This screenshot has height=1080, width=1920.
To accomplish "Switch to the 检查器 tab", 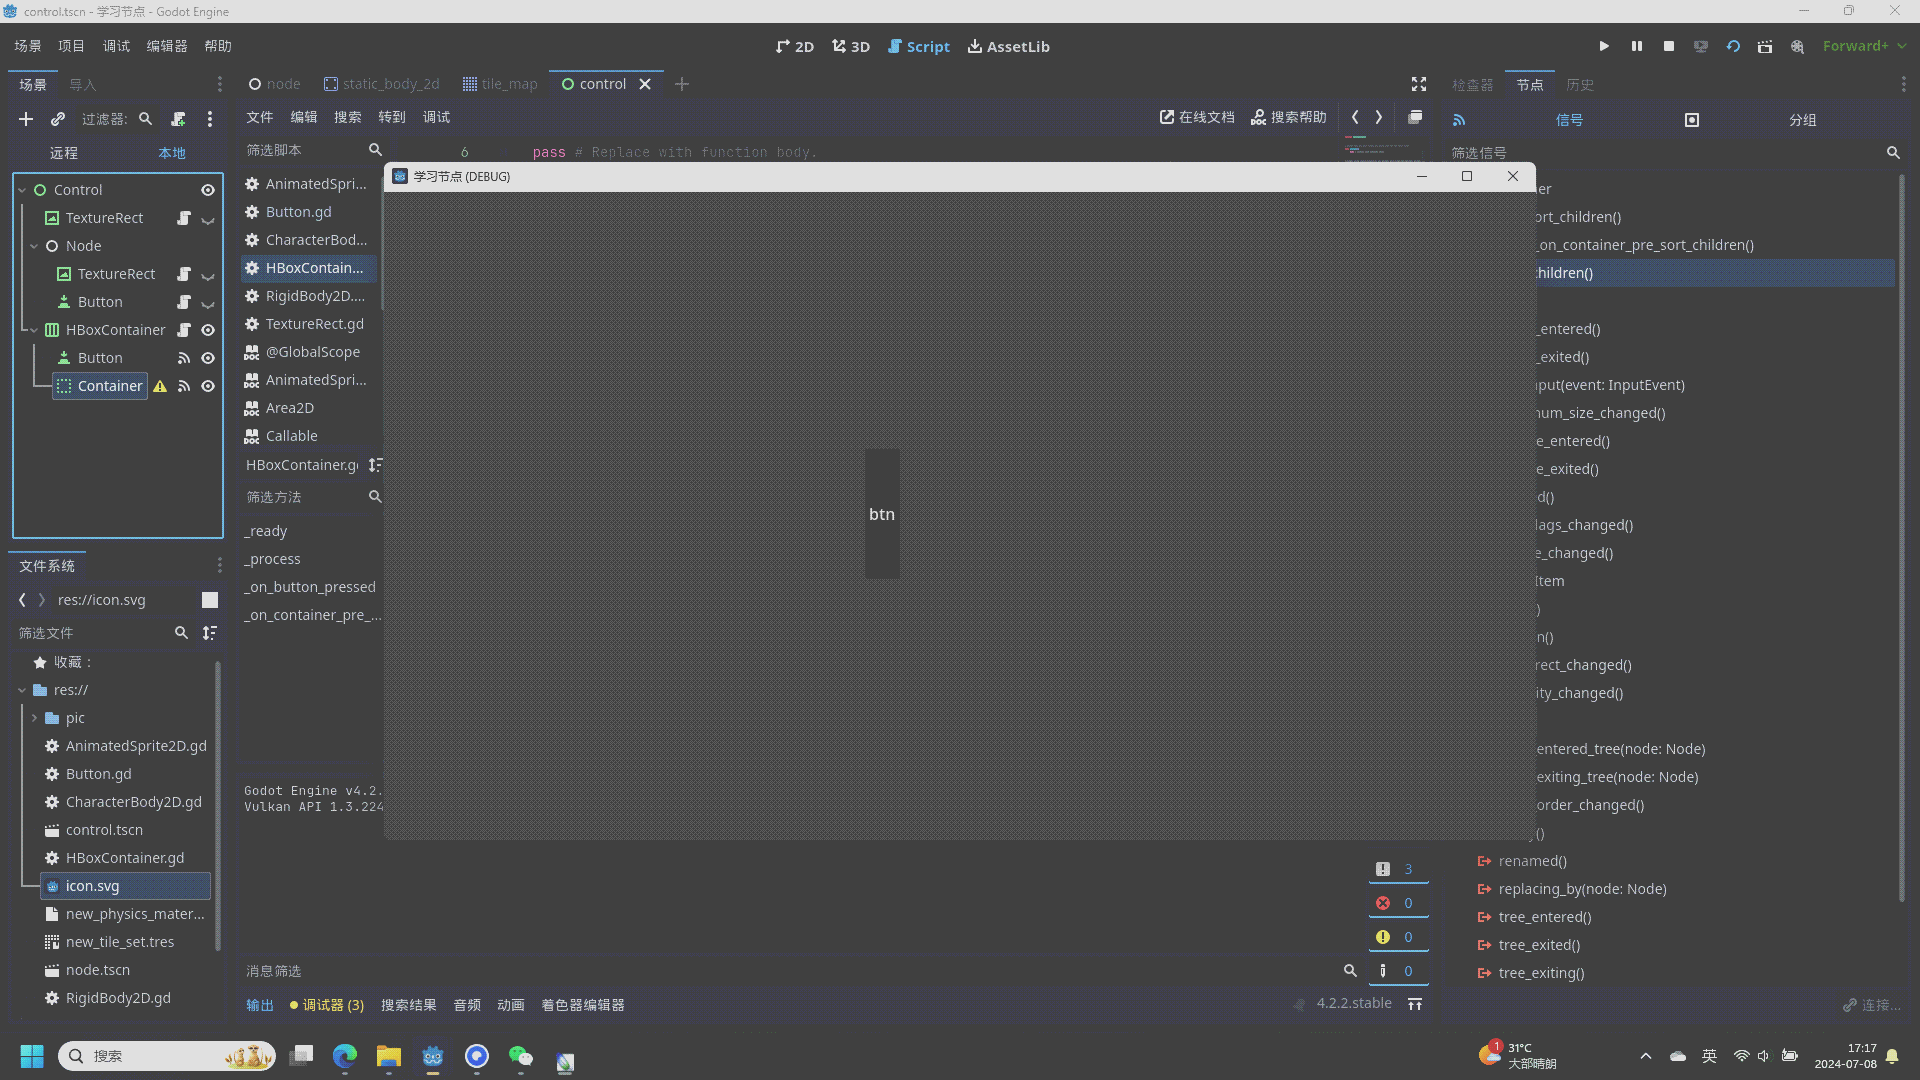I will [1472, 85].
